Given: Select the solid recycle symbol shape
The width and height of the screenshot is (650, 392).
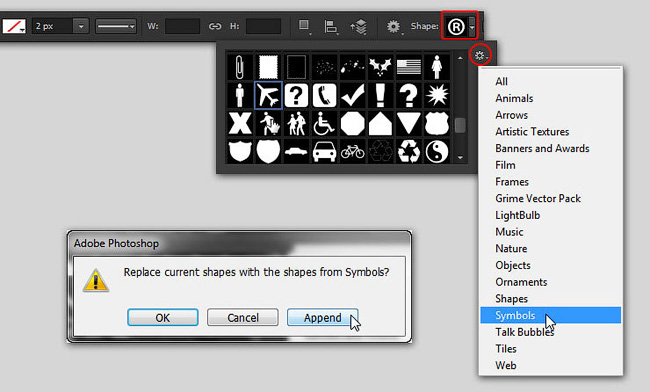Looking at the screenshot, I should click(x=409, y=151).
